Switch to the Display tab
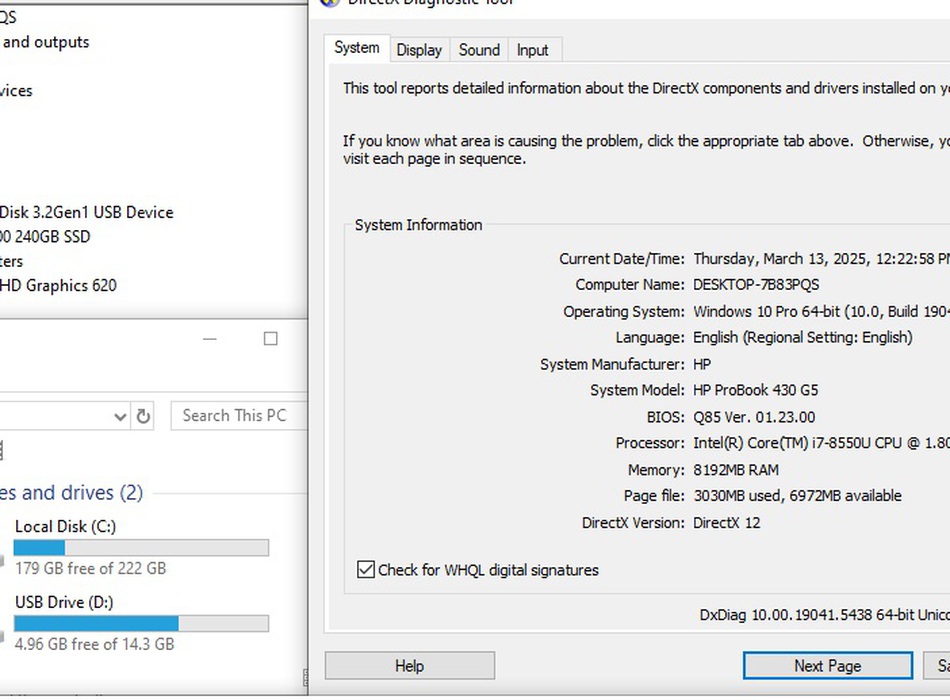 pyautogui.click(x=419, y=50)
